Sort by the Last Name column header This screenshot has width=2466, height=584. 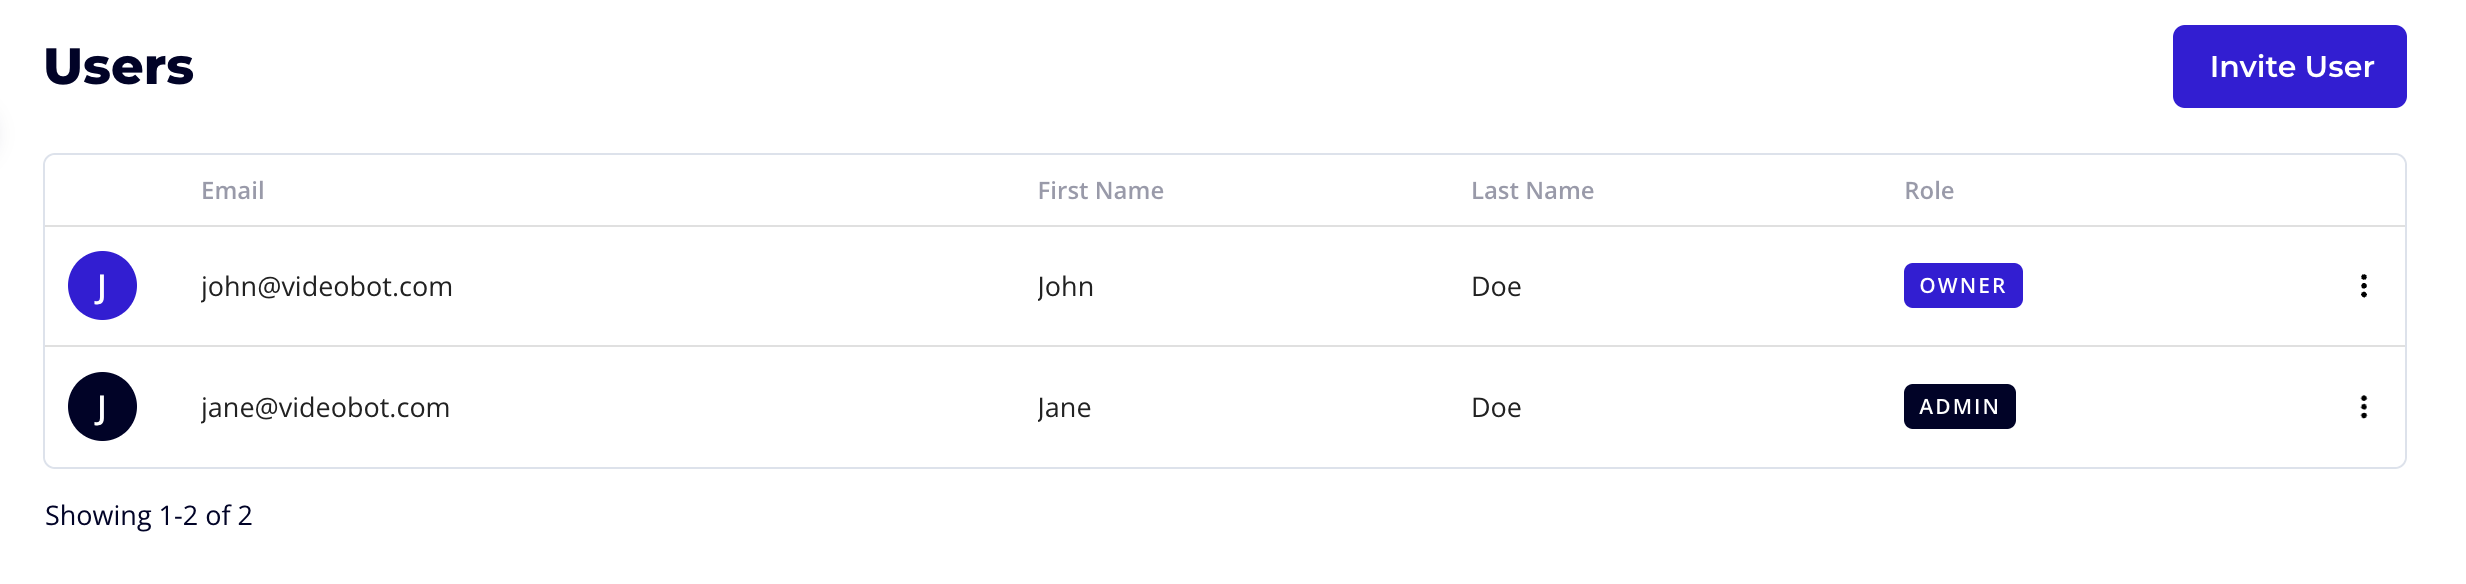click(1532, 191)
